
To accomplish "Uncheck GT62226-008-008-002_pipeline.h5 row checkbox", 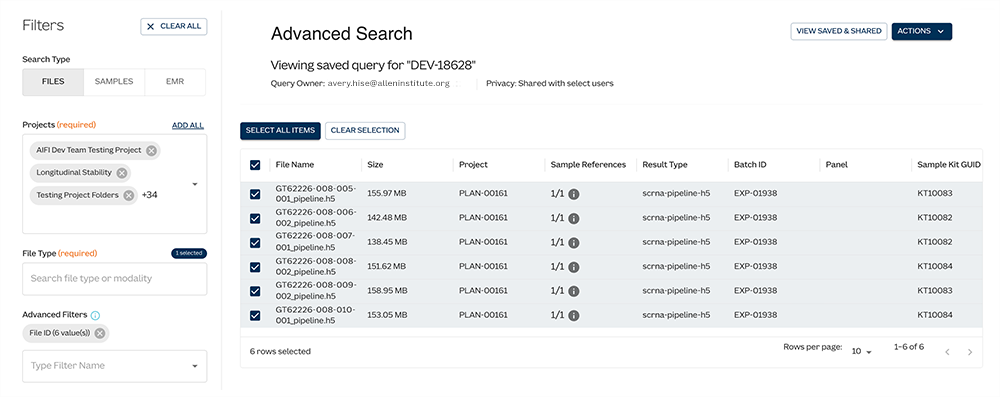I will point(255,267).
